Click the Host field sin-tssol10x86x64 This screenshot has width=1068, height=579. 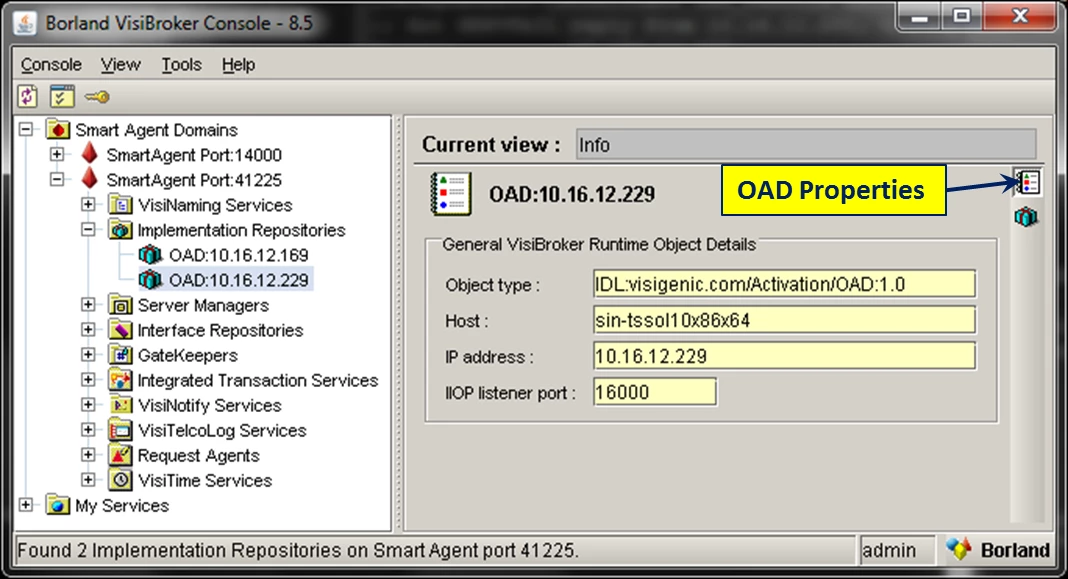coord(784,320)
